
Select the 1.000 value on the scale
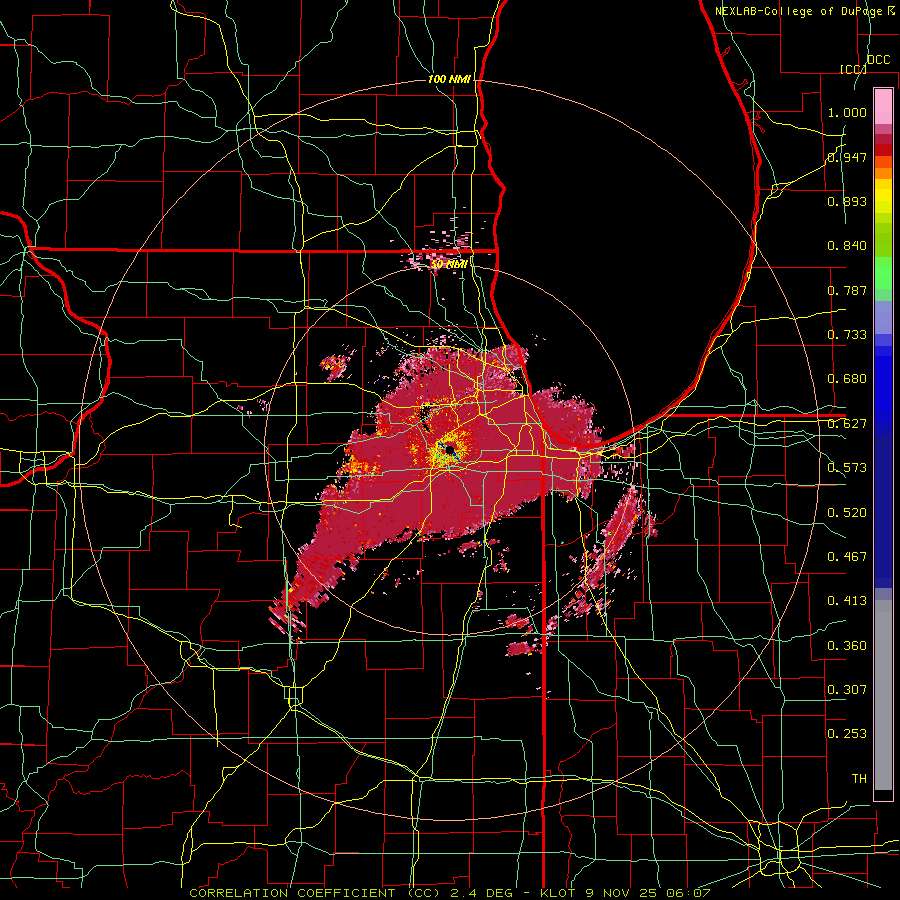[847, 112]
